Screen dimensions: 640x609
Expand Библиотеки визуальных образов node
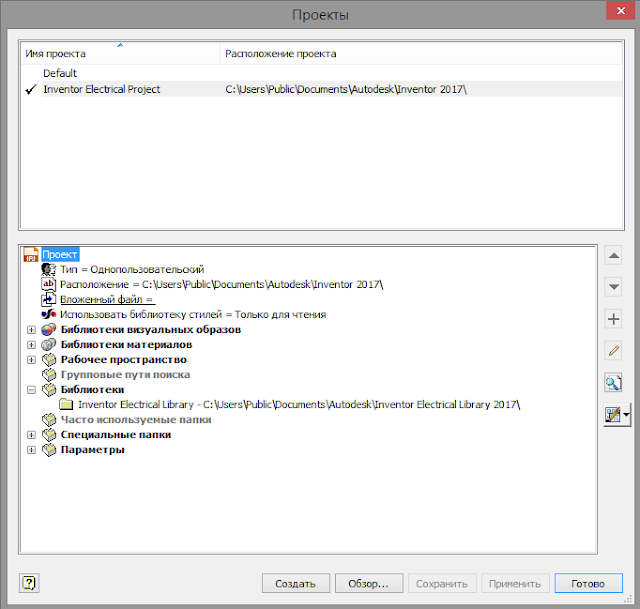click(x=31, y=329)
